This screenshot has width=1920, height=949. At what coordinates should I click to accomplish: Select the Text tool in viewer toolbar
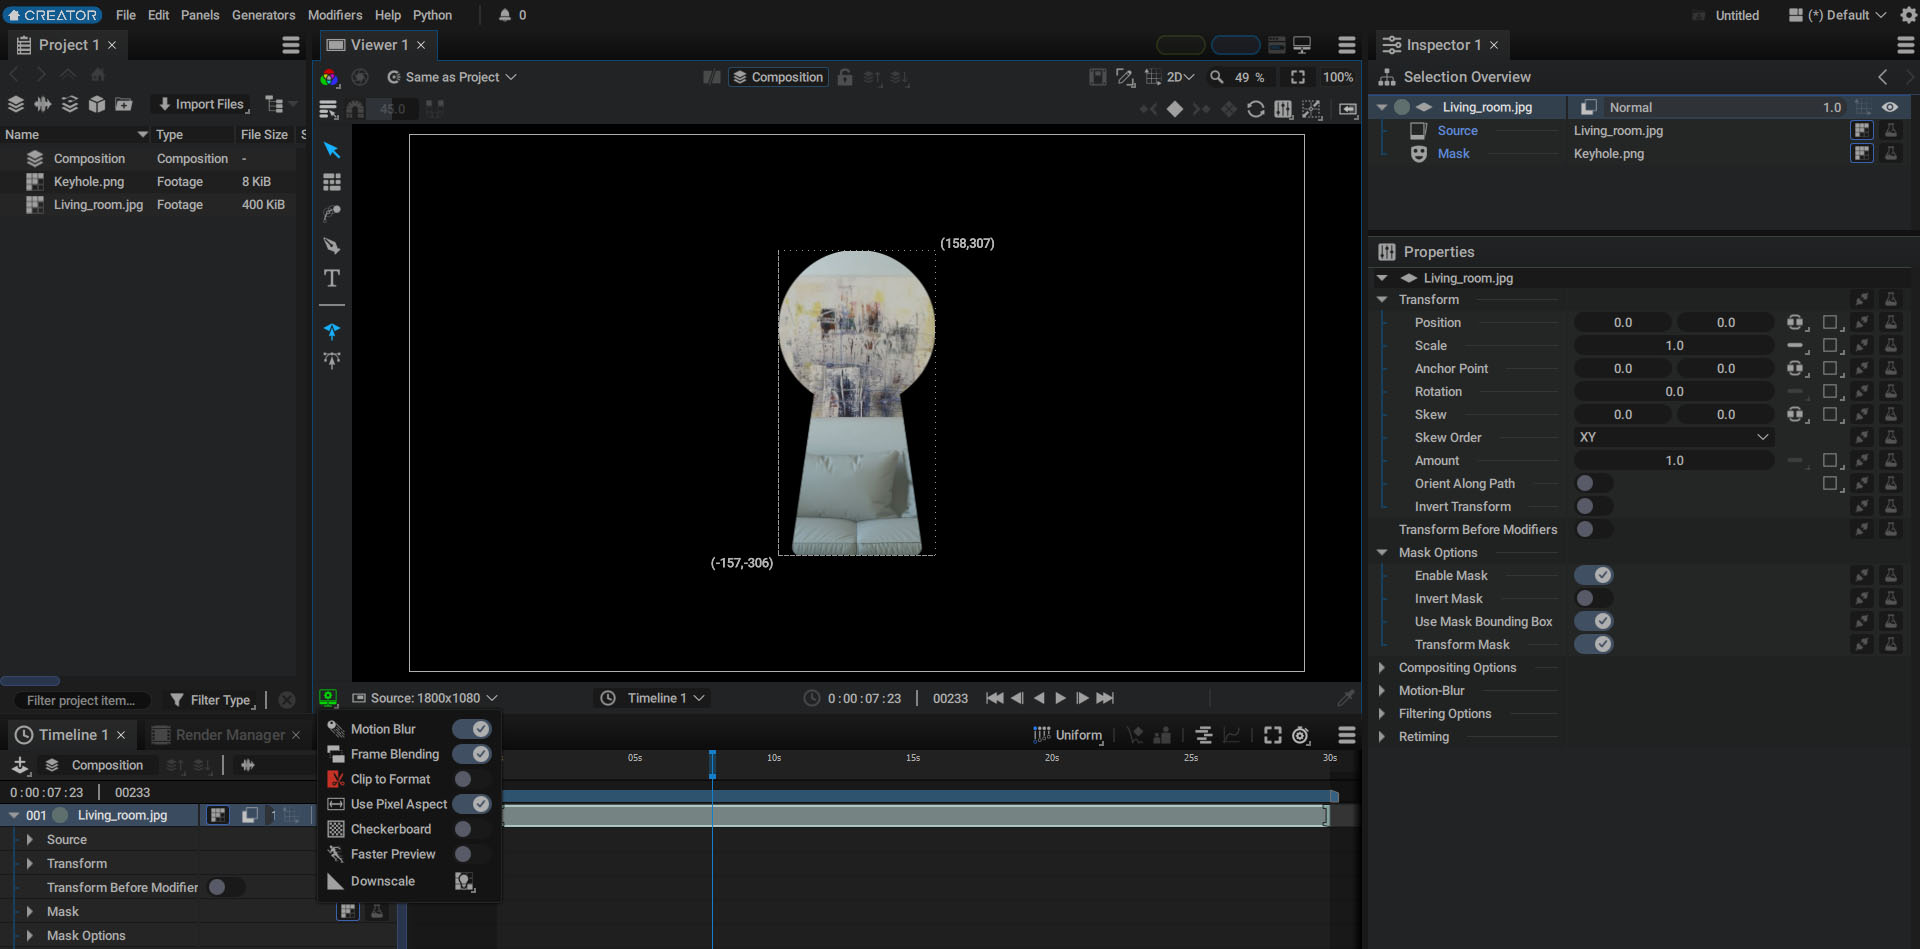(332, 278)
